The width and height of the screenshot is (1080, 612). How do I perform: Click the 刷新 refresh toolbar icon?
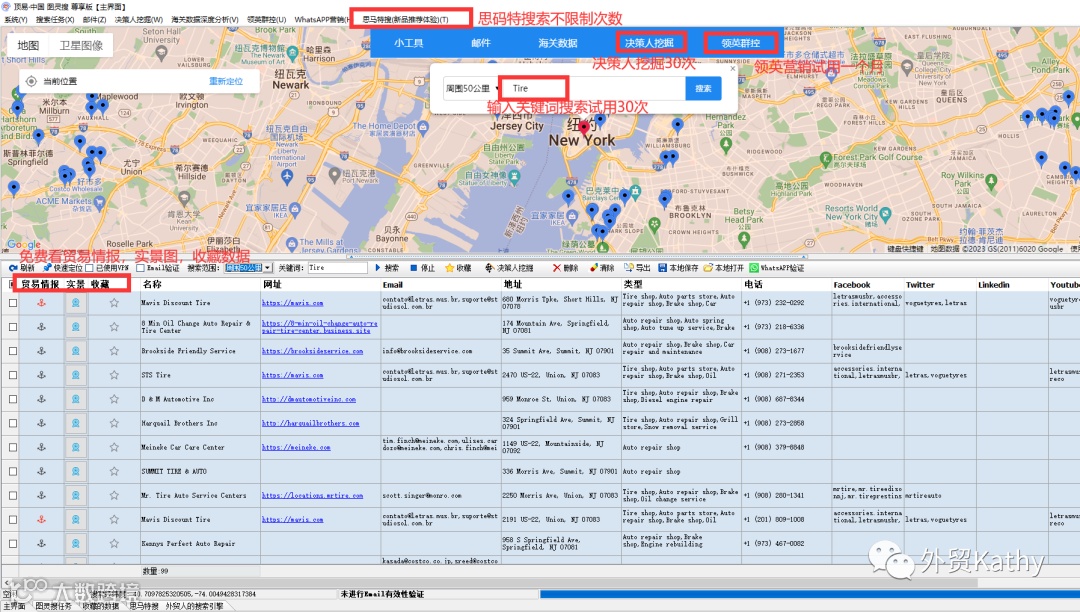pyautogui.click(x=12, y=268)
